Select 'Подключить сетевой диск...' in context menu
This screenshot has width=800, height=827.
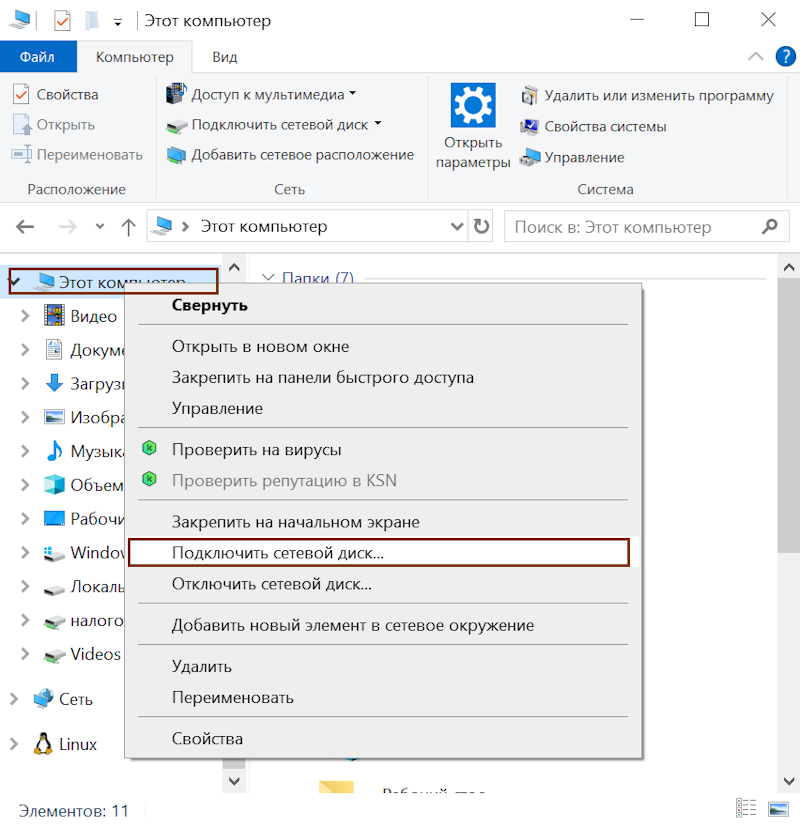point(278,552)
